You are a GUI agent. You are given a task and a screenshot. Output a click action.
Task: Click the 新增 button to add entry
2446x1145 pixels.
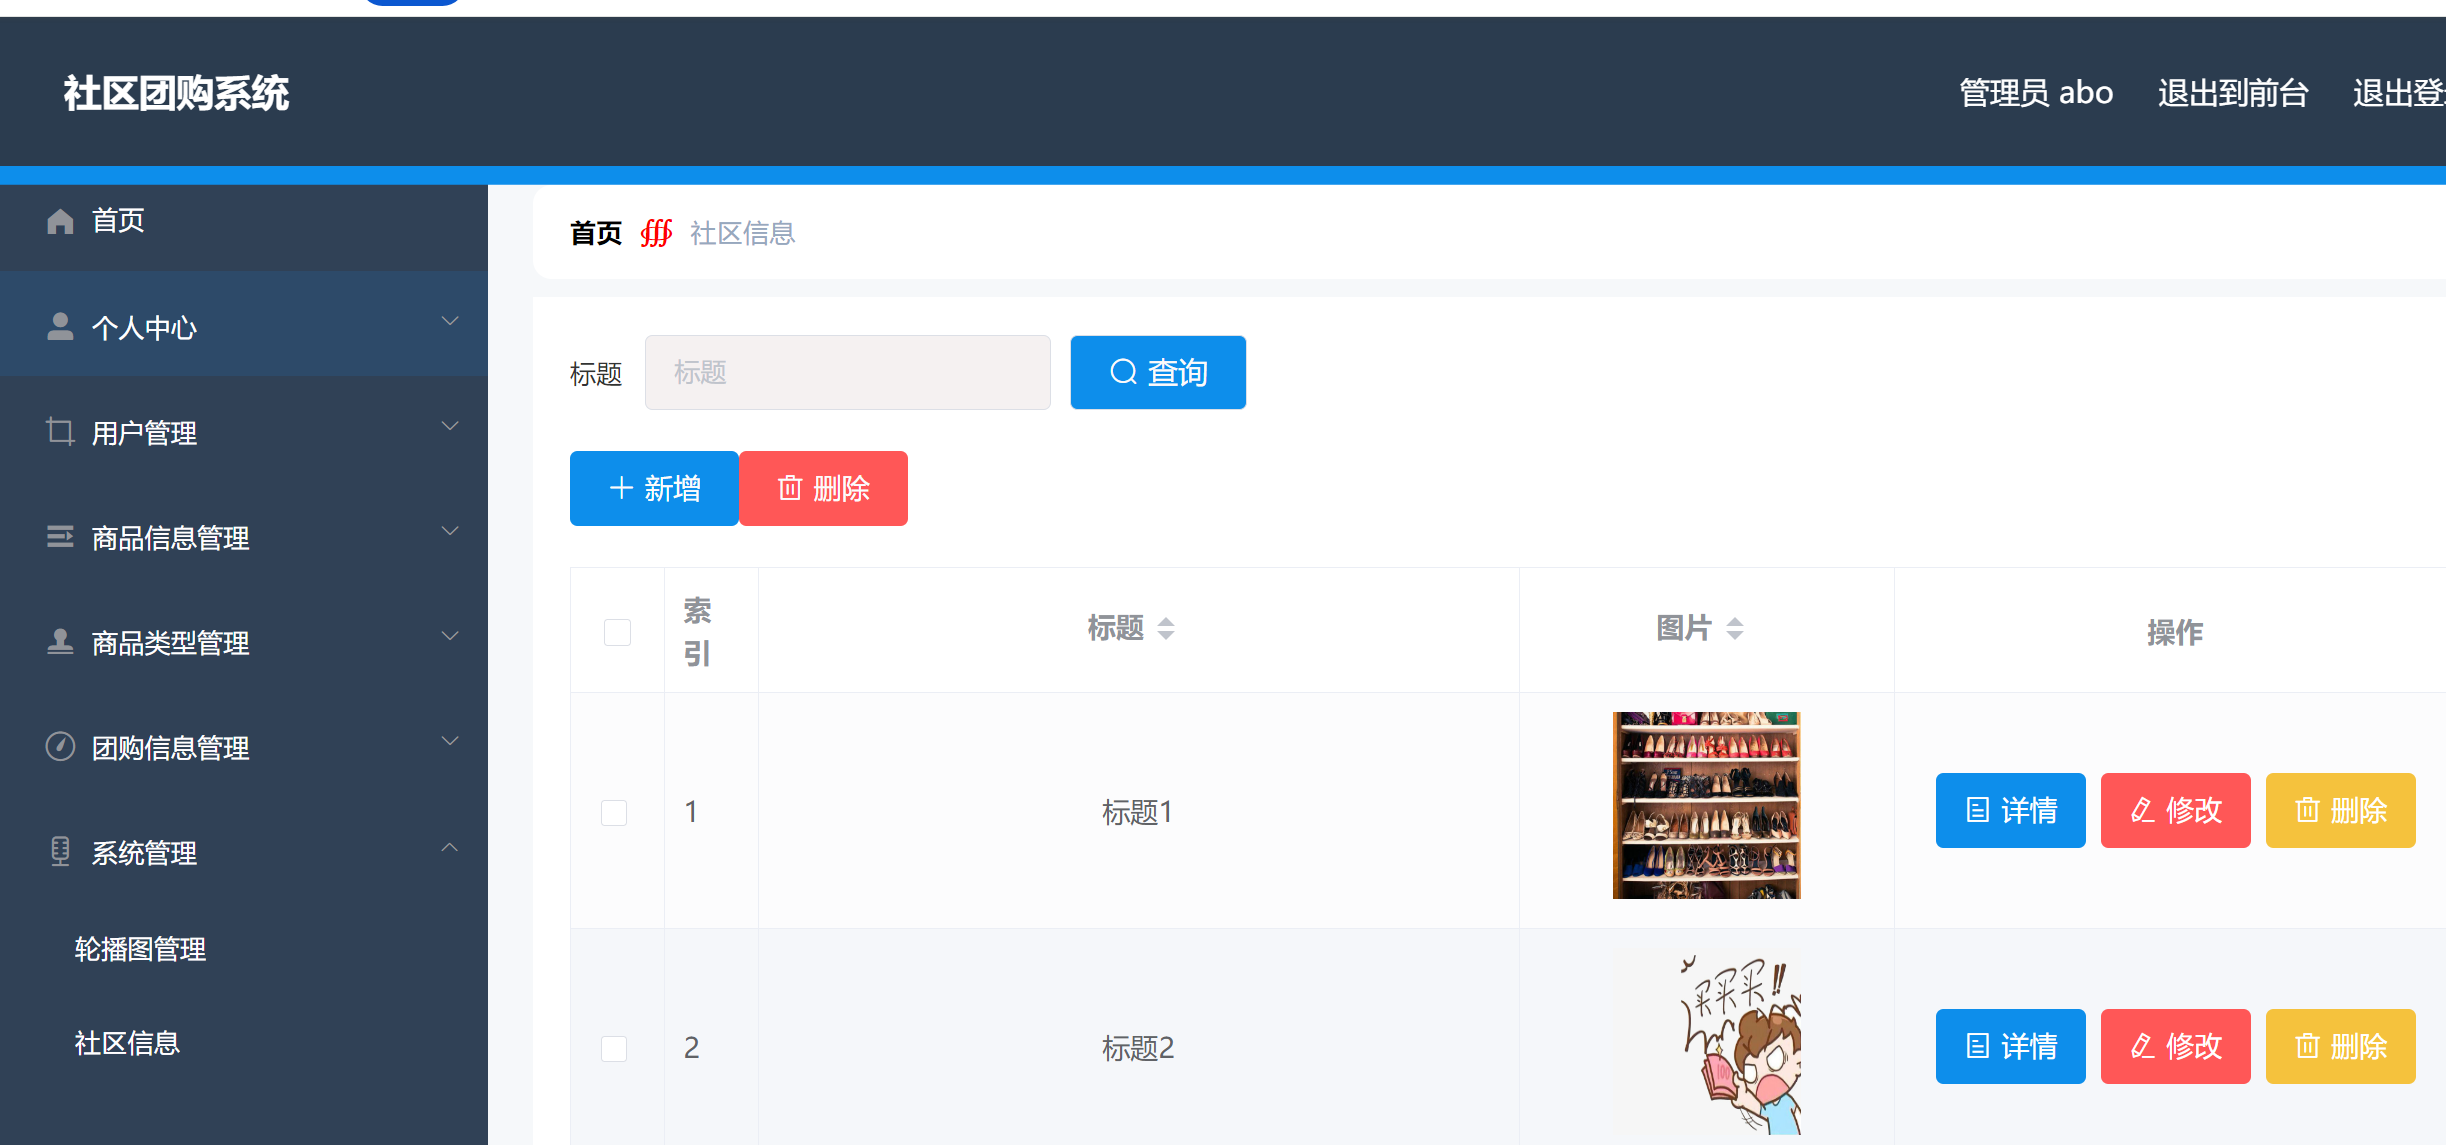point(654,488)
